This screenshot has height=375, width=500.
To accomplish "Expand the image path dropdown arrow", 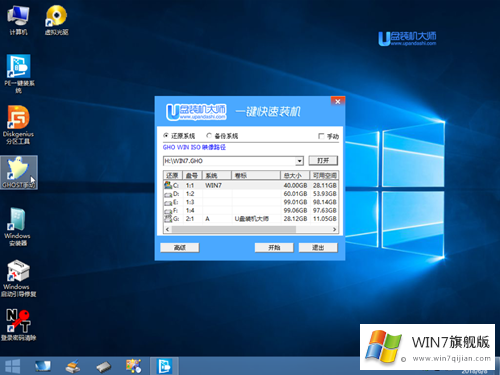I will click(x=299, y=161).
